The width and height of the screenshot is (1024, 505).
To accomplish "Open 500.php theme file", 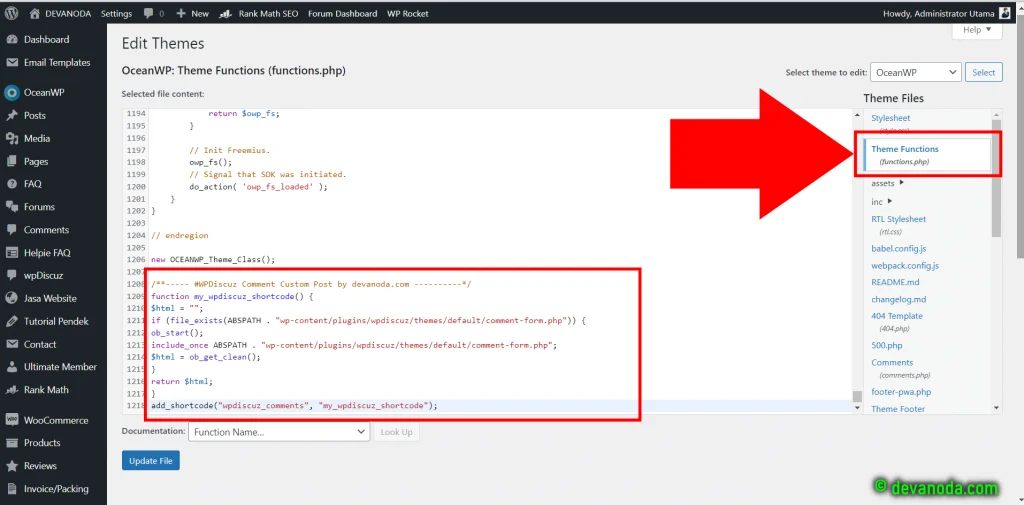I will tap(887, 346).
